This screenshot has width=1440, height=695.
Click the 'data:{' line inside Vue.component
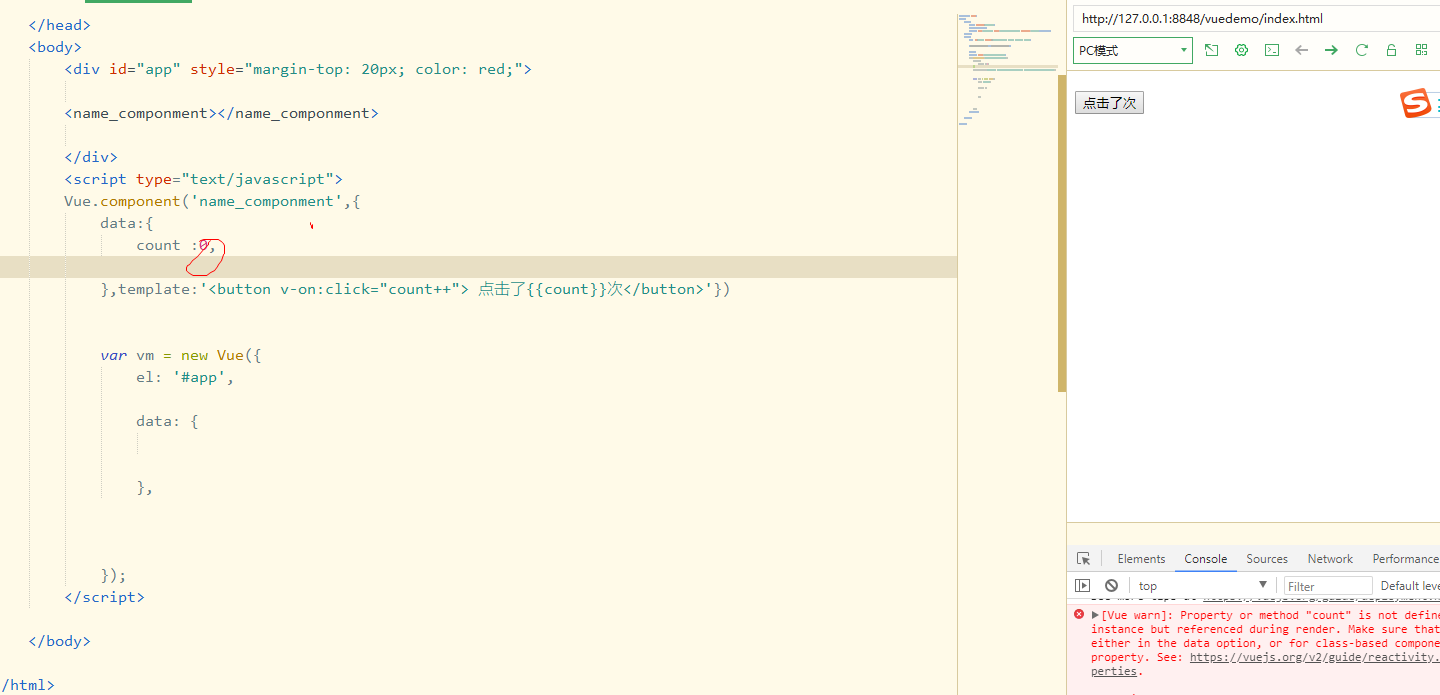126,223
